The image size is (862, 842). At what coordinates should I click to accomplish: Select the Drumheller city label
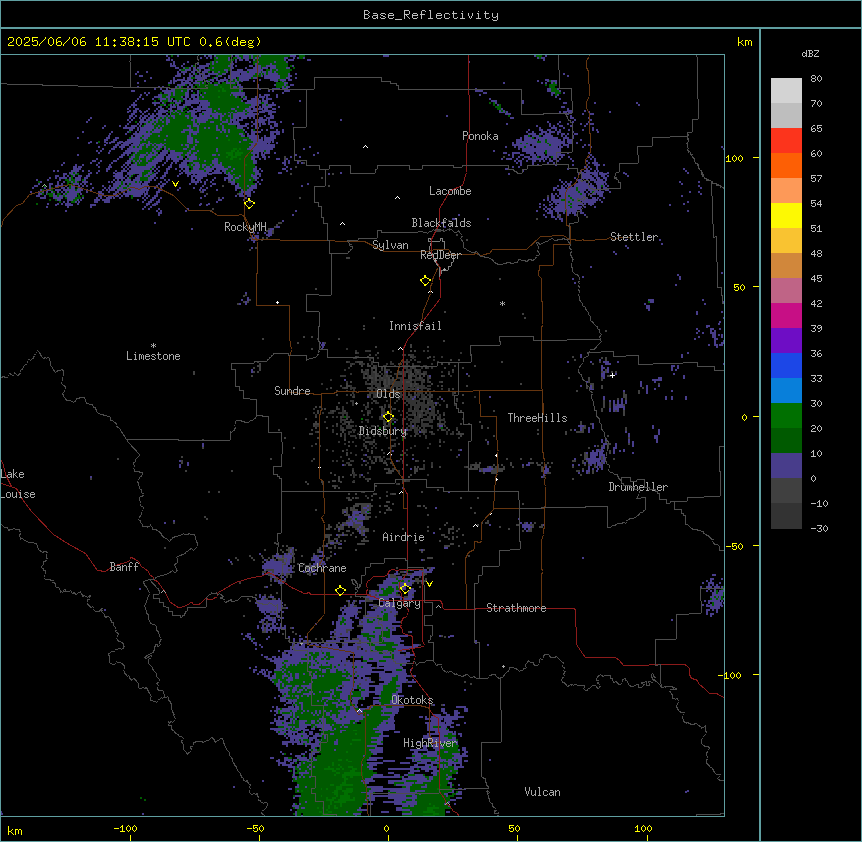[x=638, y=487]
